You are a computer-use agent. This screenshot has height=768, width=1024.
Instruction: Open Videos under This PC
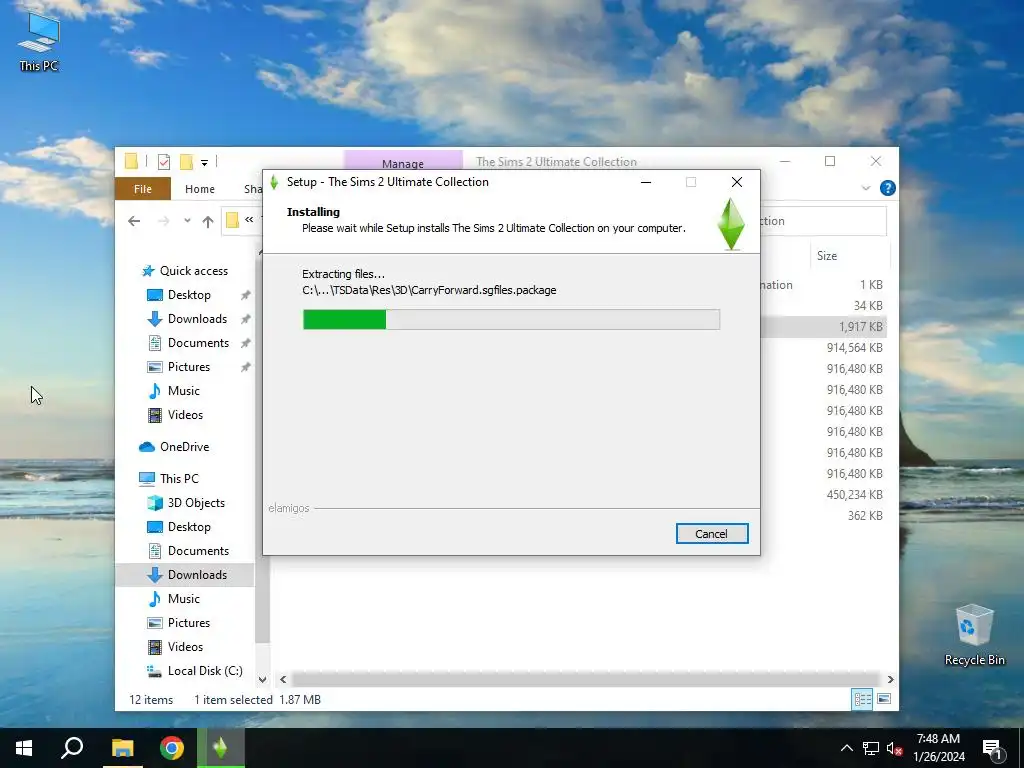(x=176, y=647)
